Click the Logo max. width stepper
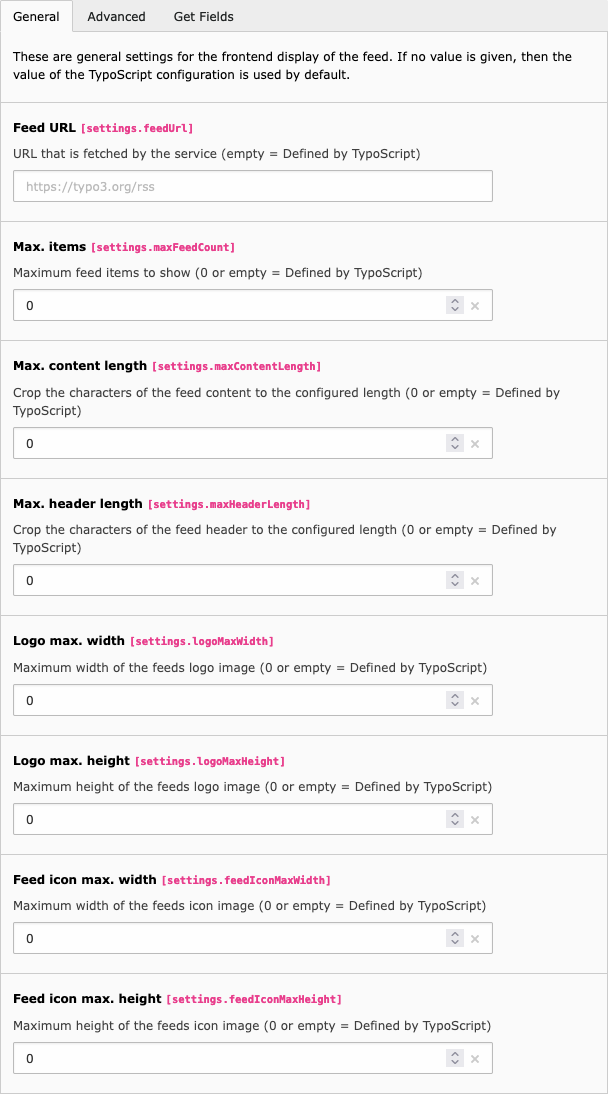This screenshot has width=608, height=1094. [x=455, y=700]
